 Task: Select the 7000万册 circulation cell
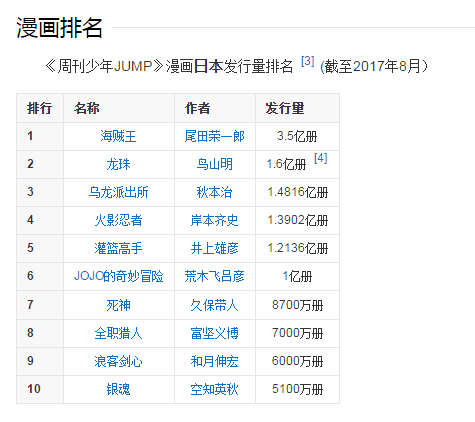point(297,333)
